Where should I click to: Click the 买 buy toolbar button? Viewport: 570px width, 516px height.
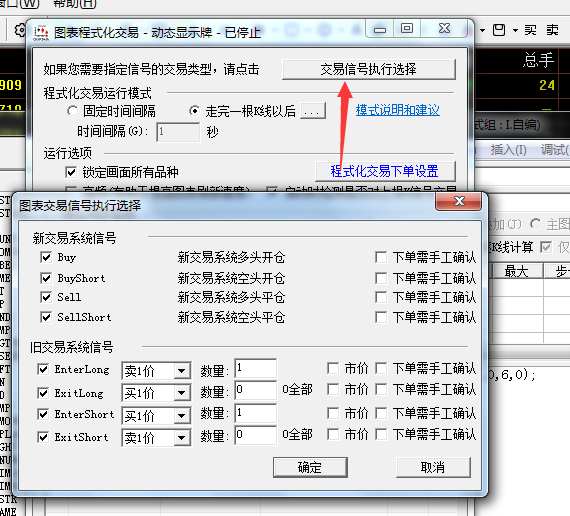tap(530, 30)
